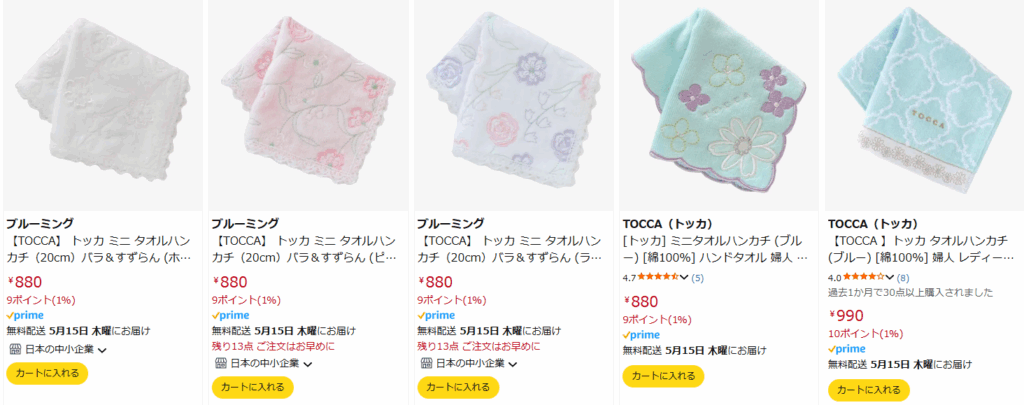Expand 日本の中小企業 chevron on white towel
1024x405 pixels.
(x=103, y=350)
